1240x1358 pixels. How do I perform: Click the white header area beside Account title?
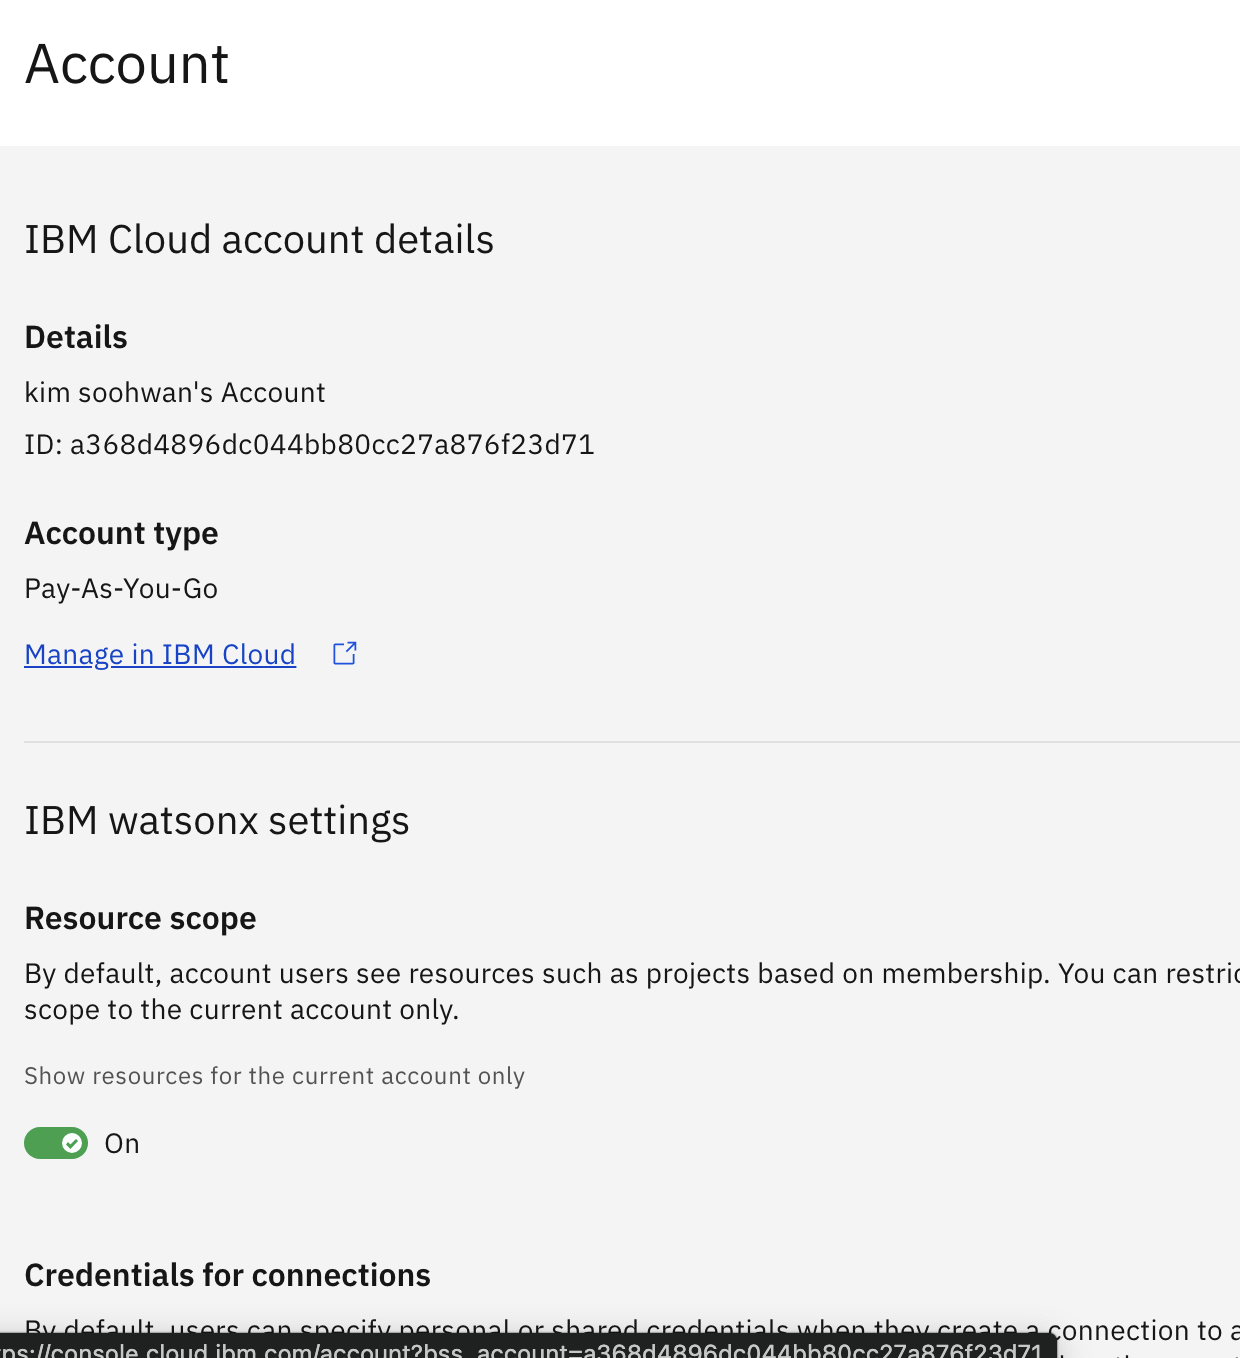click(x=700, y=70)
